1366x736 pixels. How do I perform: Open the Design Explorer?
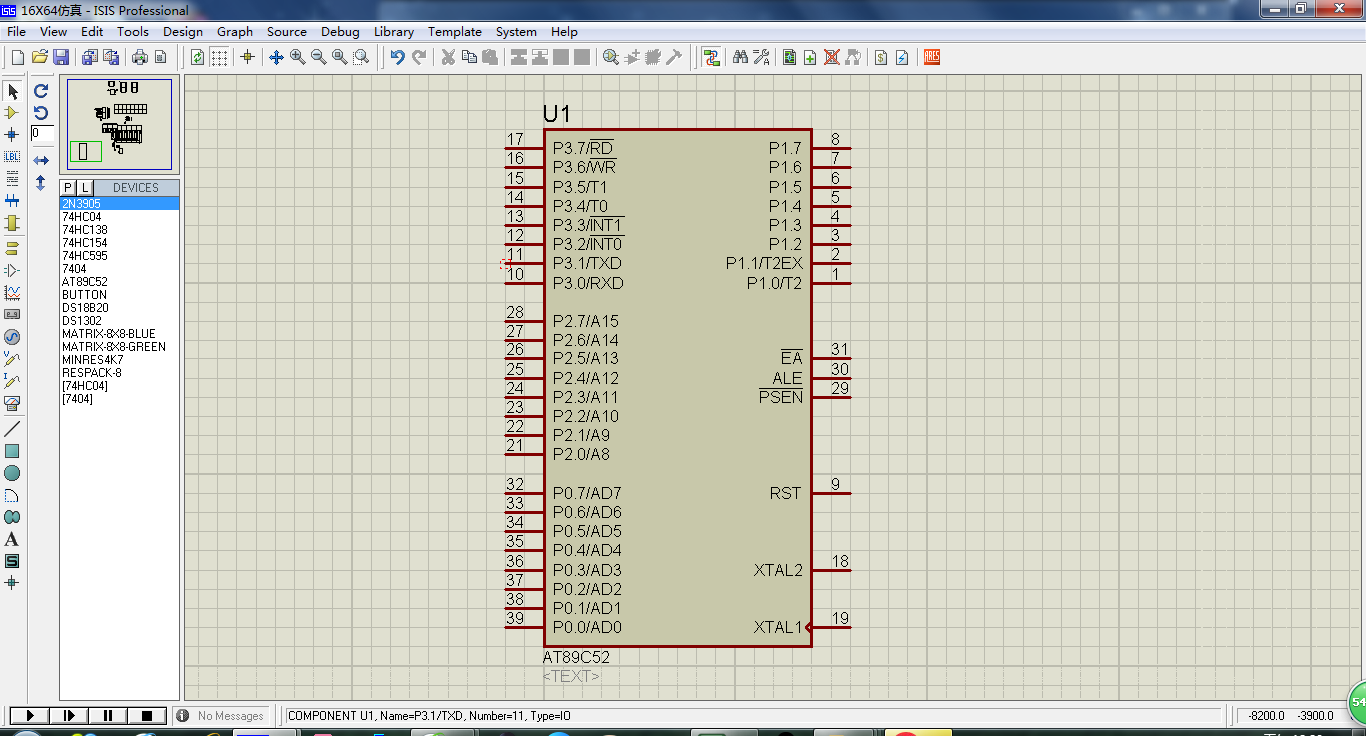click(x=789, y=57)
